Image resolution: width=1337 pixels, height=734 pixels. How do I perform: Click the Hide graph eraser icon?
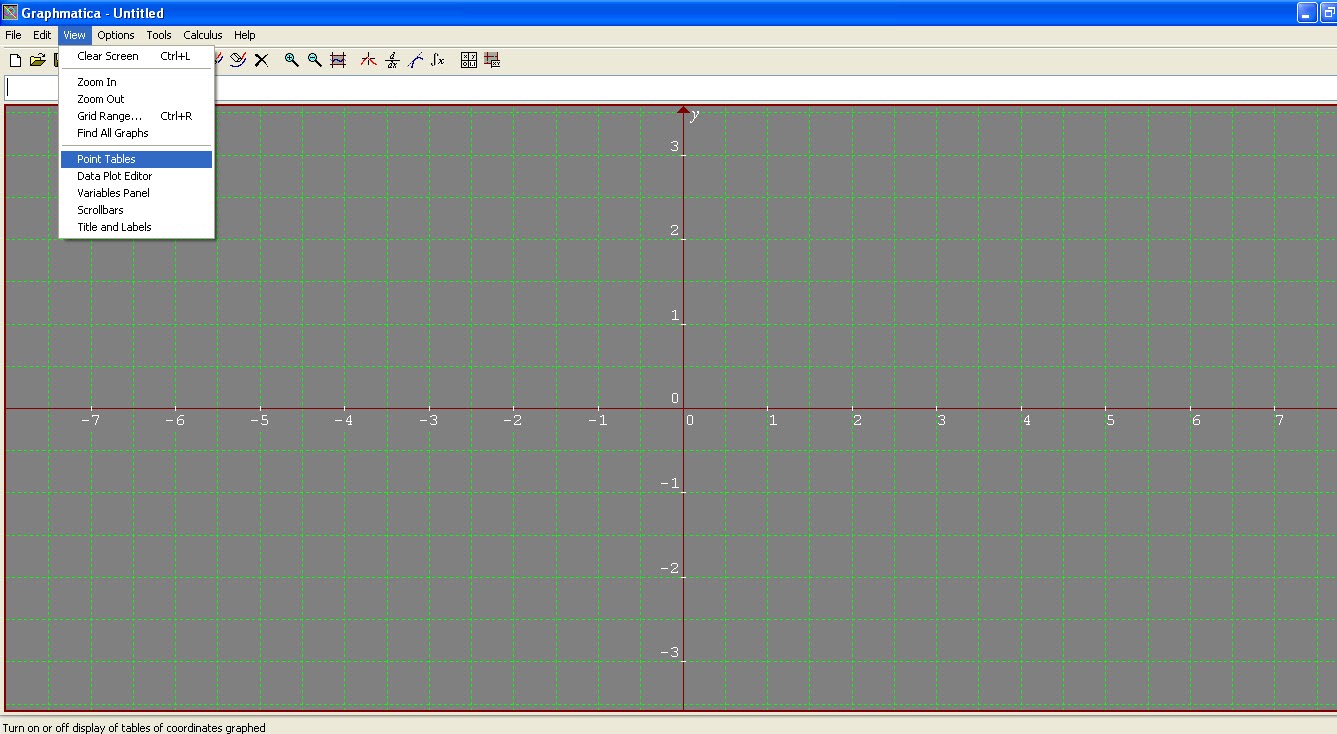click(x=238, y=60)
